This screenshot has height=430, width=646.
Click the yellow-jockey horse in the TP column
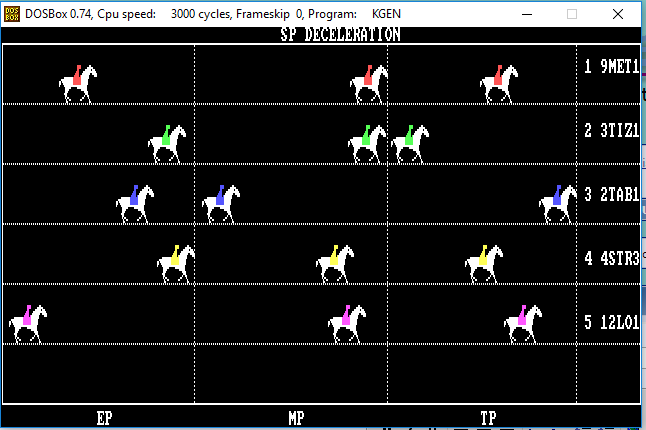pyautogui.click(x=484, y=264)
